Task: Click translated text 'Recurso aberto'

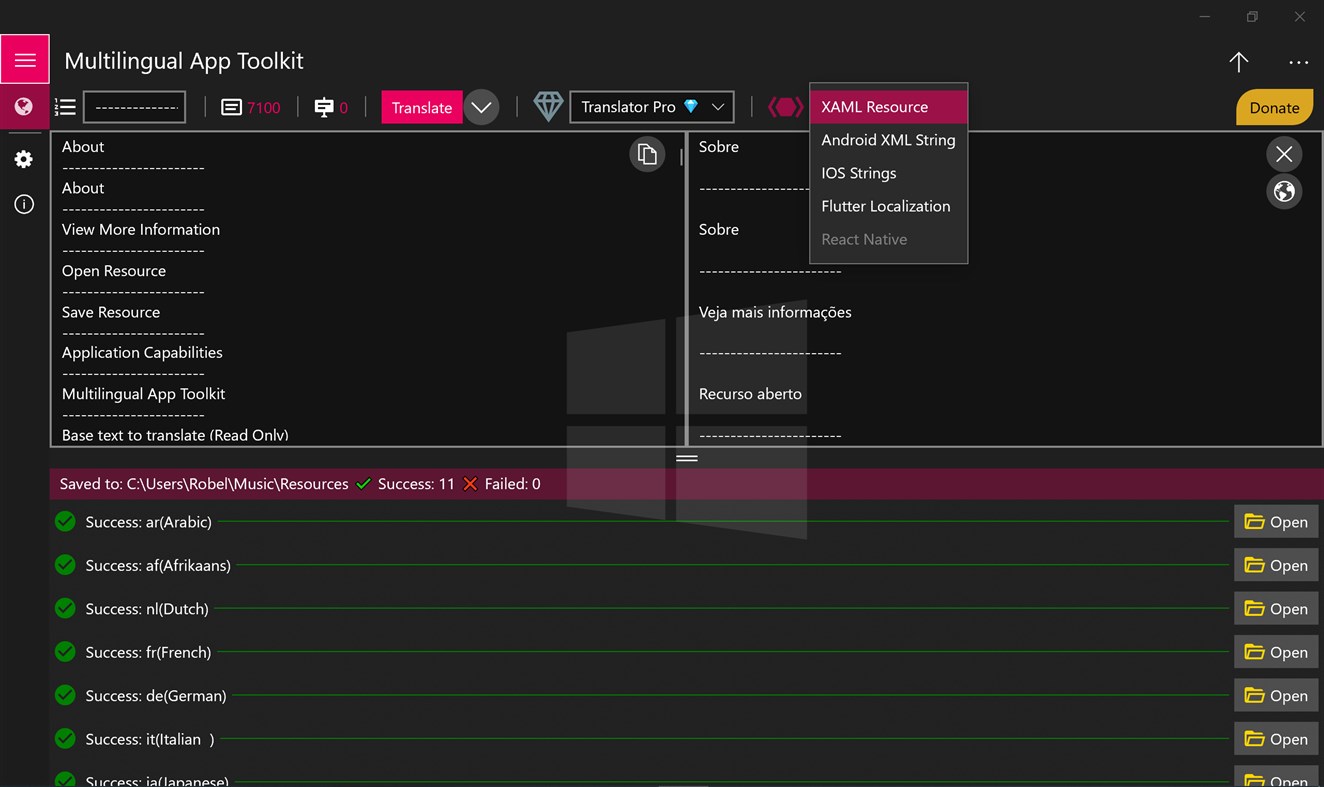Action: point(750,394)
